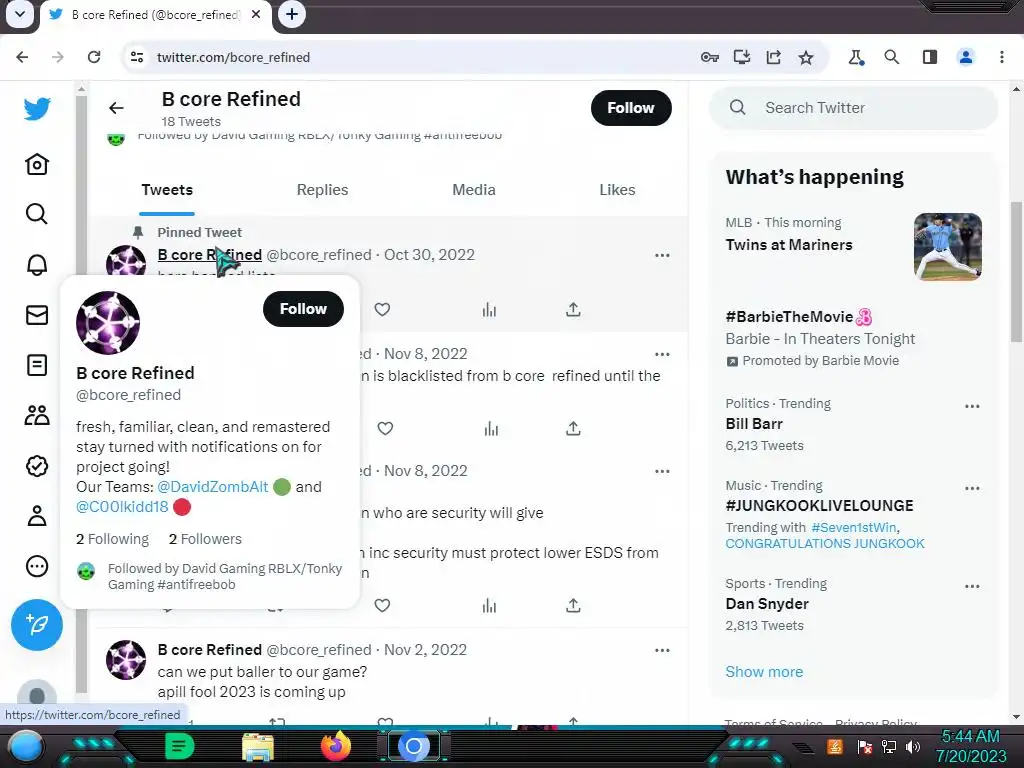
Task: Click the taskbar Start orb
Action: [25, 748]
